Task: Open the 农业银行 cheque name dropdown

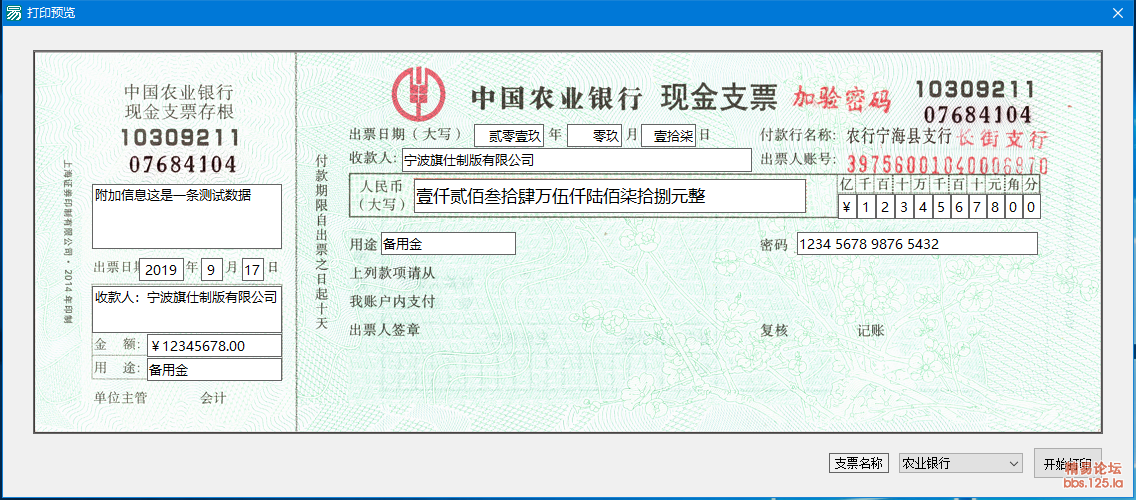Action: tap(960, 464)
